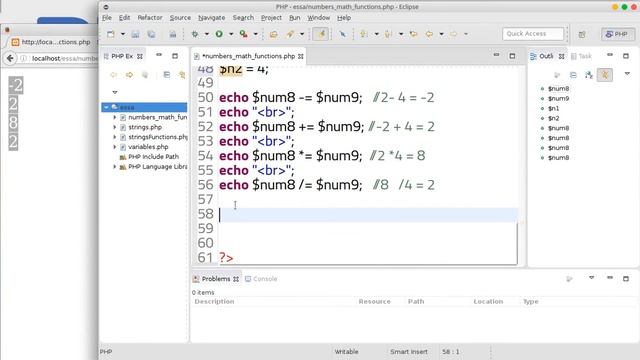
Task: Click the PHP Explorer Forward arrow icon
Action: 129,75
